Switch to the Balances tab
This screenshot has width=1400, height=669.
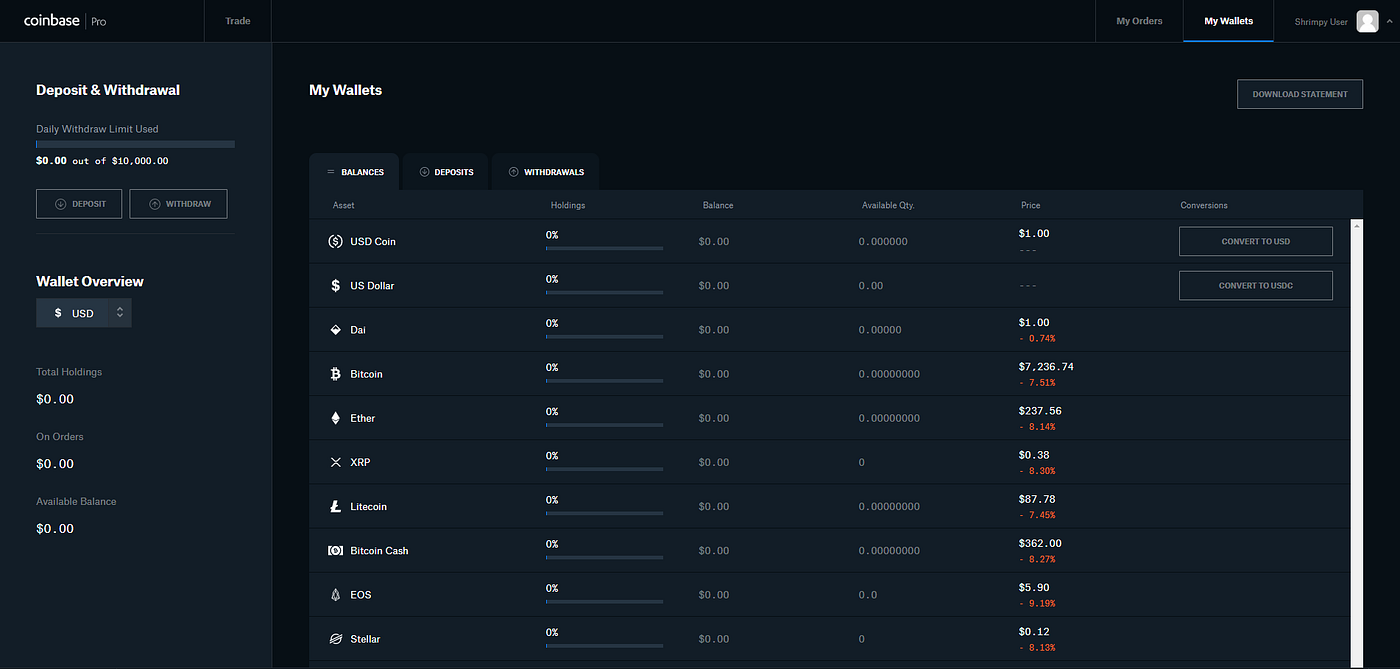(x=354, y=172)
